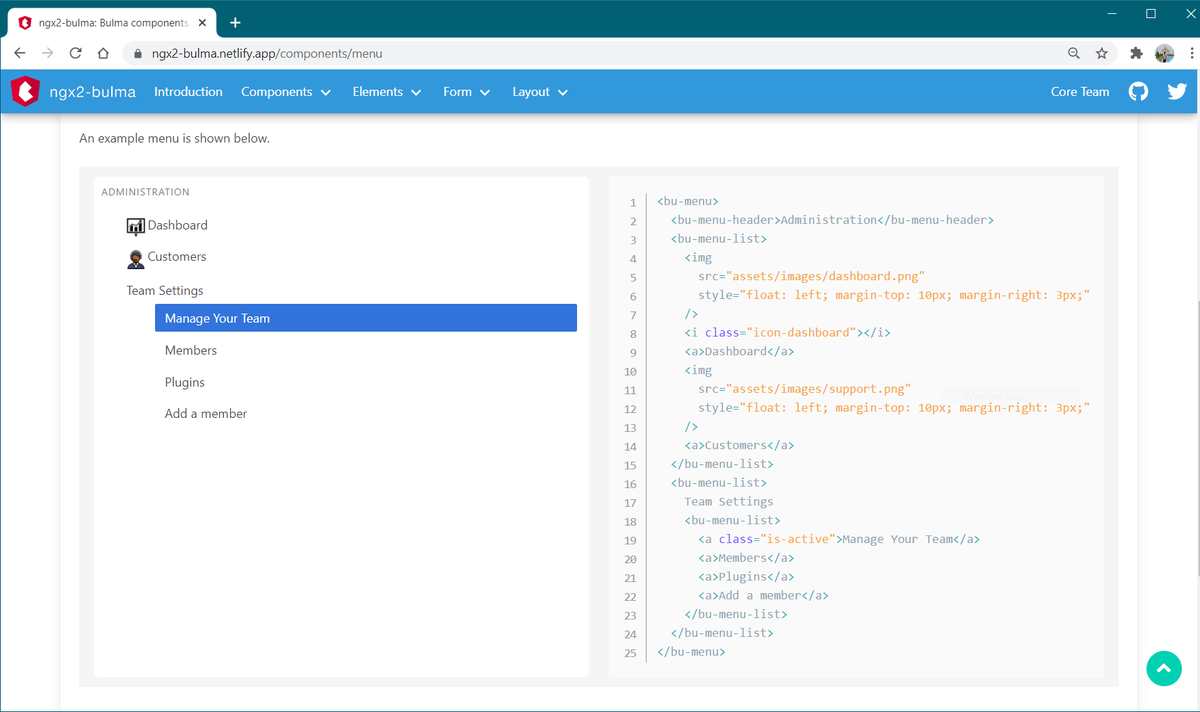
Task: Open the browser zoom magnifier icon
Action: (x=1074, y=53)
